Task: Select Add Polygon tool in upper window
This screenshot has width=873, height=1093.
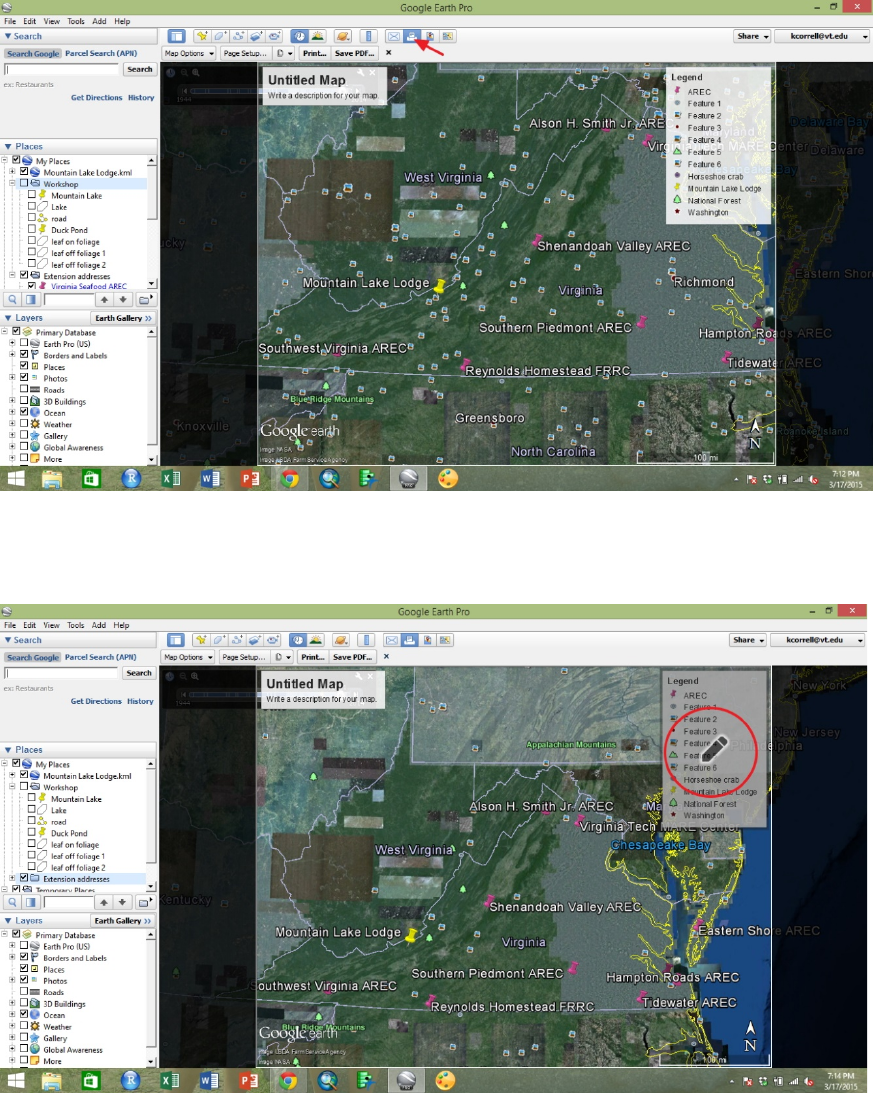Action: click(220, 36)
